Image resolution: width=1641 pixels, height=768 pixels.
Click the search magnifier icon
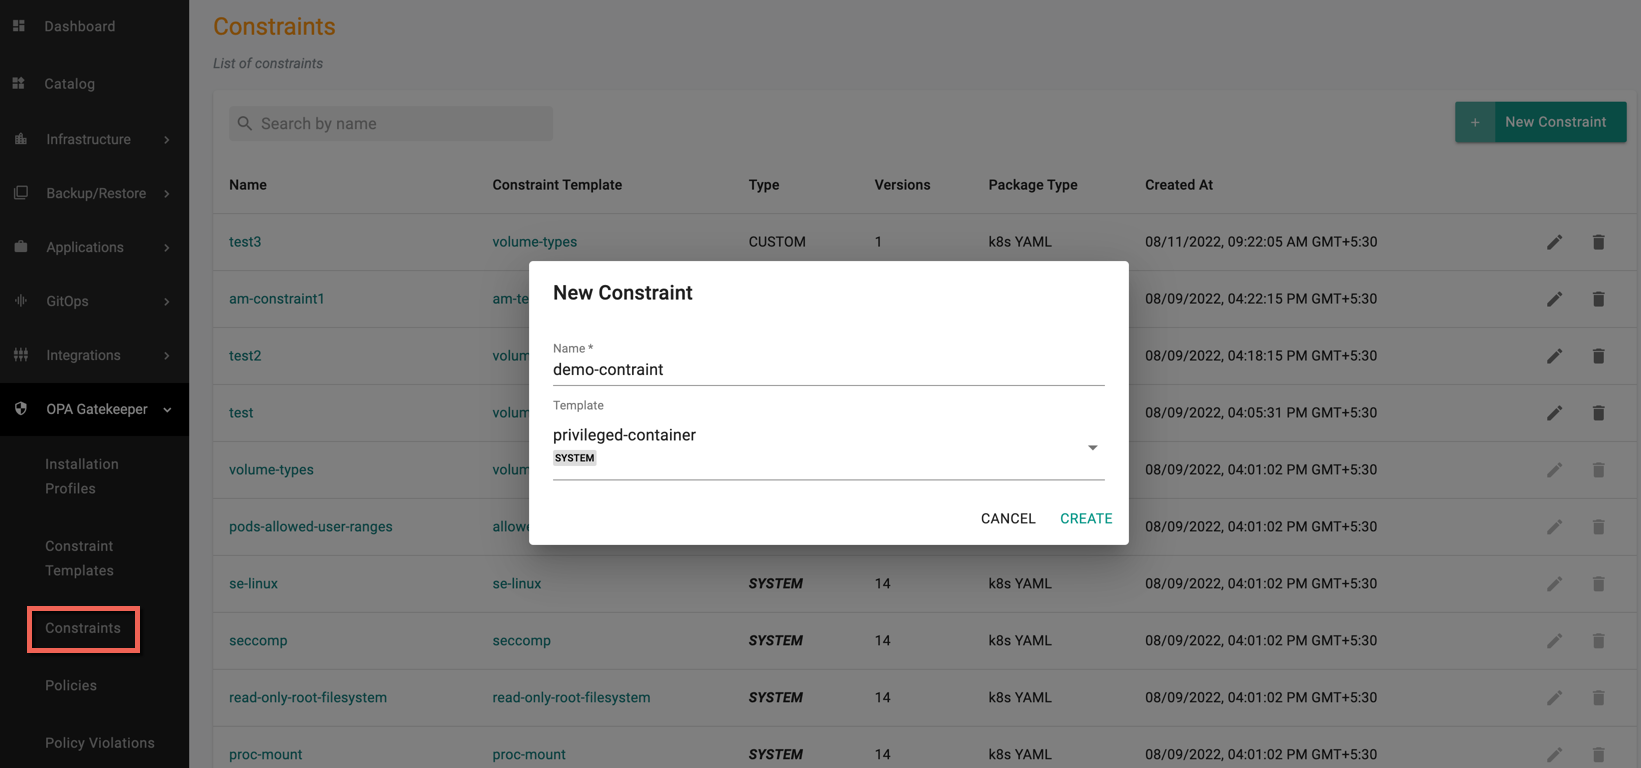coord(245,124)
